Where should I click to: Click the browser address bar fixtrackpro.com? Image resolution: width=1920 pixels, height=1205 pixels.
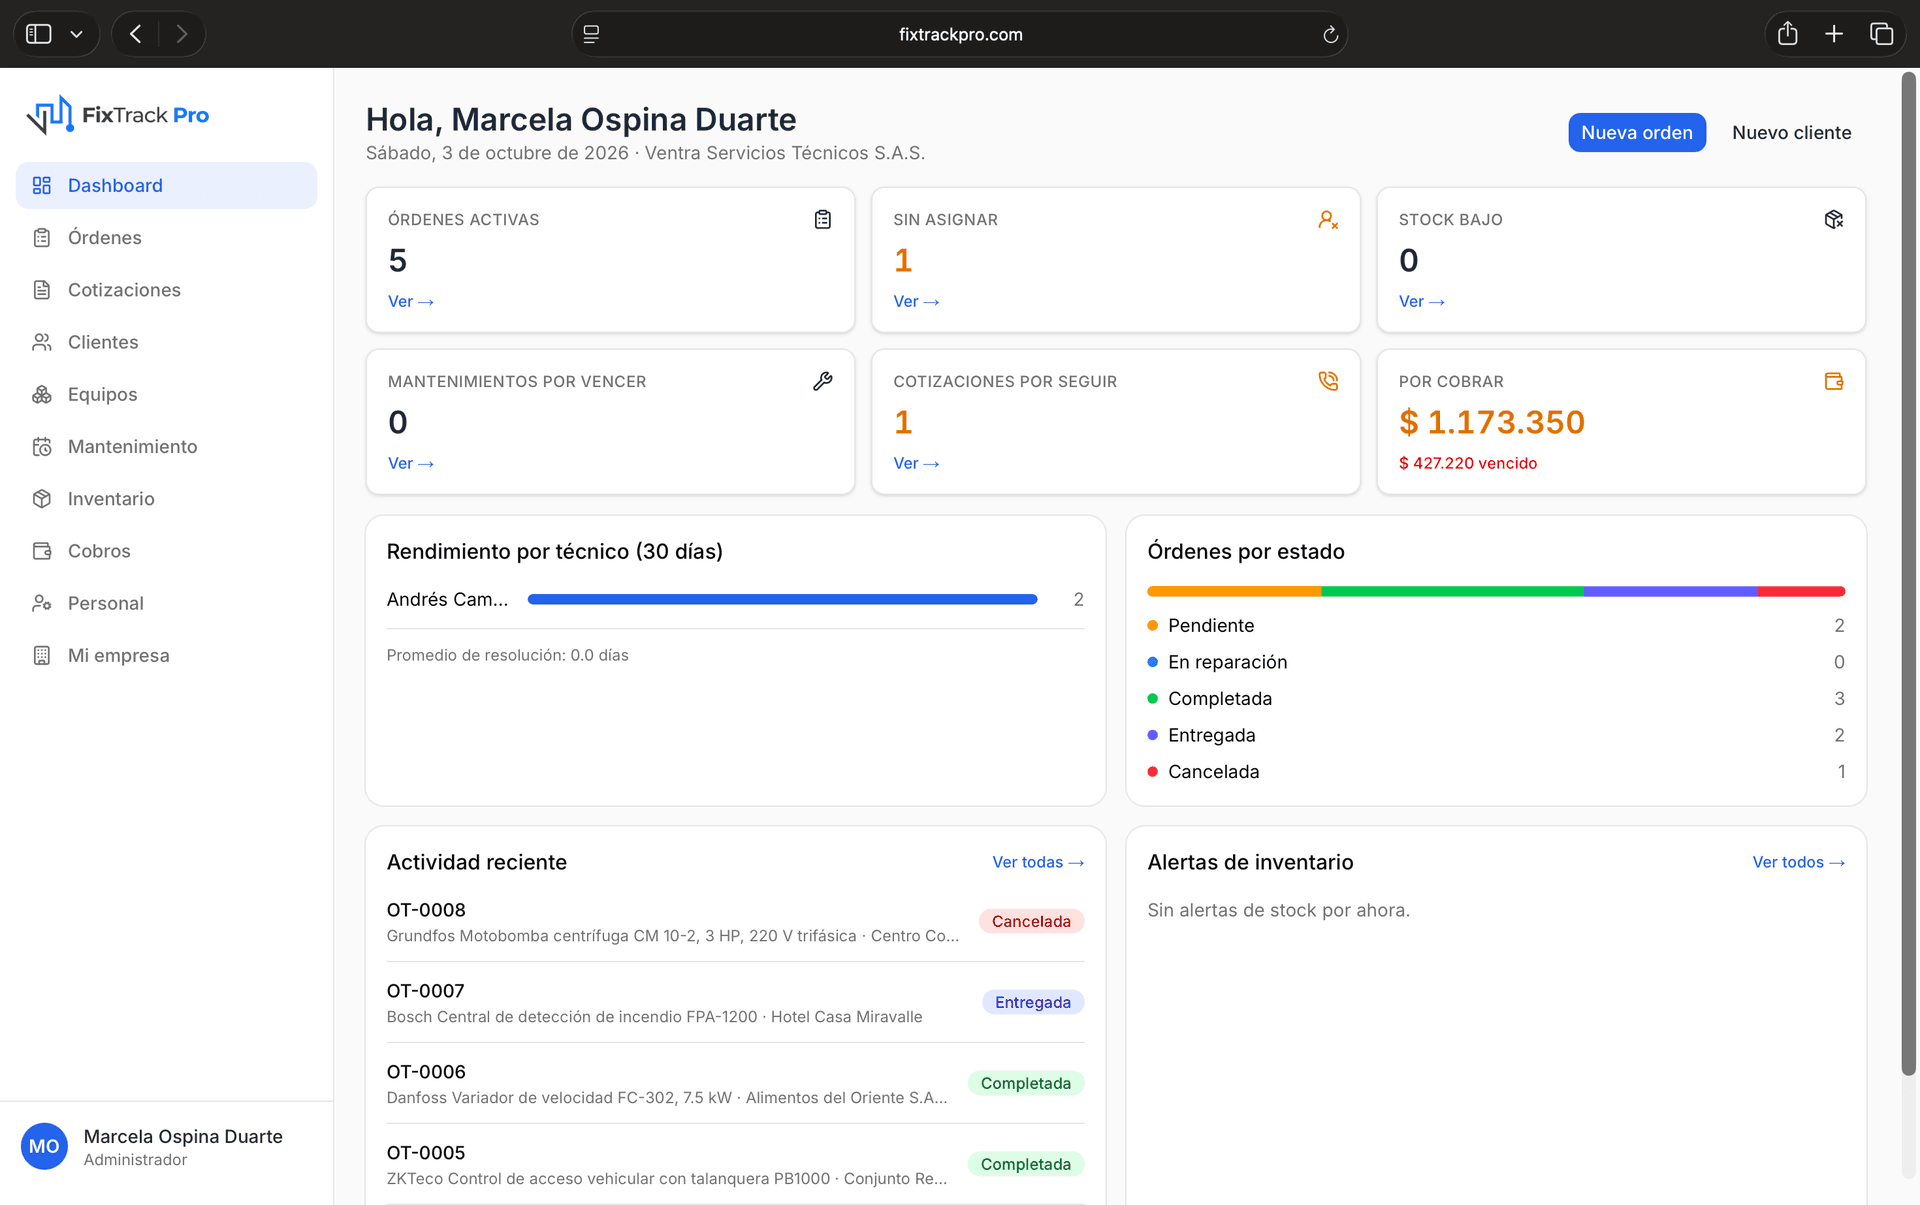[x=960, y=34]
